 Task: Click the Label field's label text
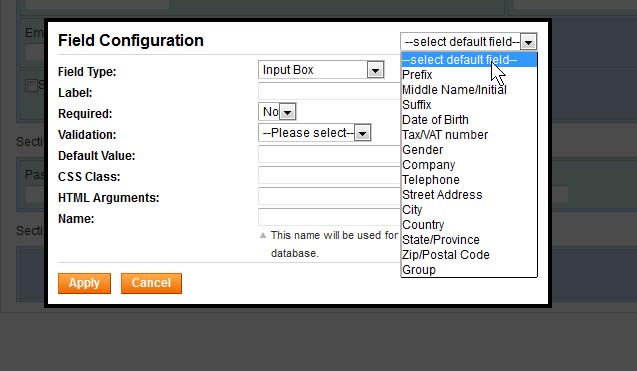(x=75, y=93)
